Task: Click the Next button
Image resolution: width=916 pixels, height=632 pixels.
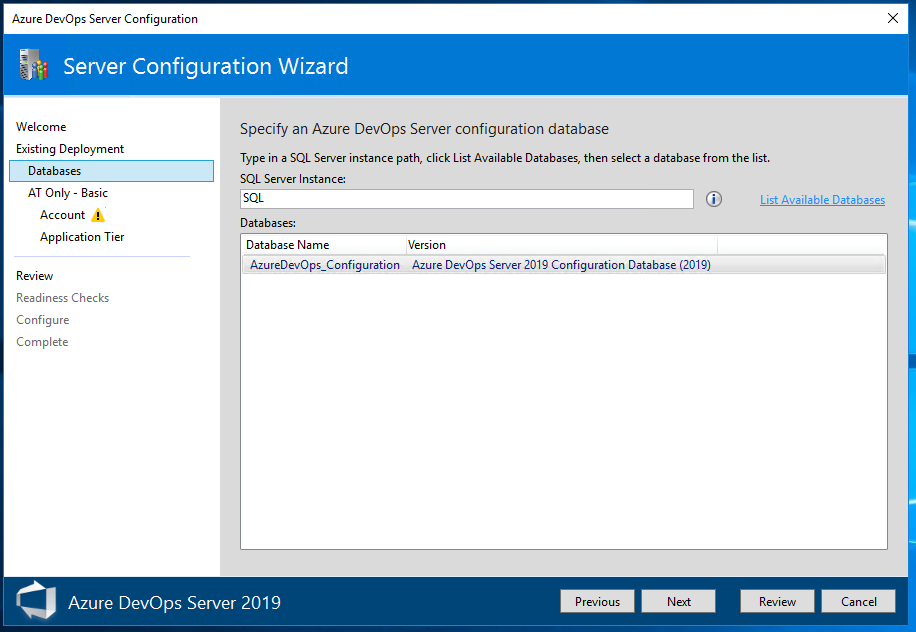Action: pyautogui.click(x=678, y=601)
